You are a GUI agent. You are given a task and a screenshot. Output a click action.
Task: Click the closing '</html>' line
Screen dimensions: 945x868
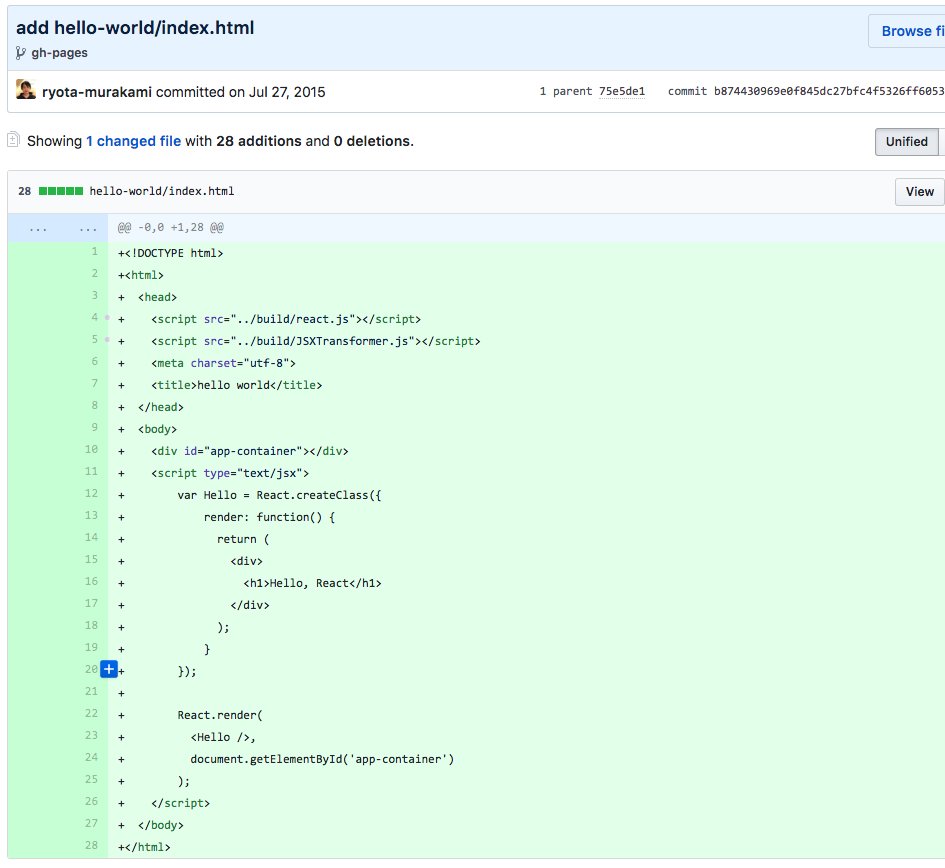point(144,848)
